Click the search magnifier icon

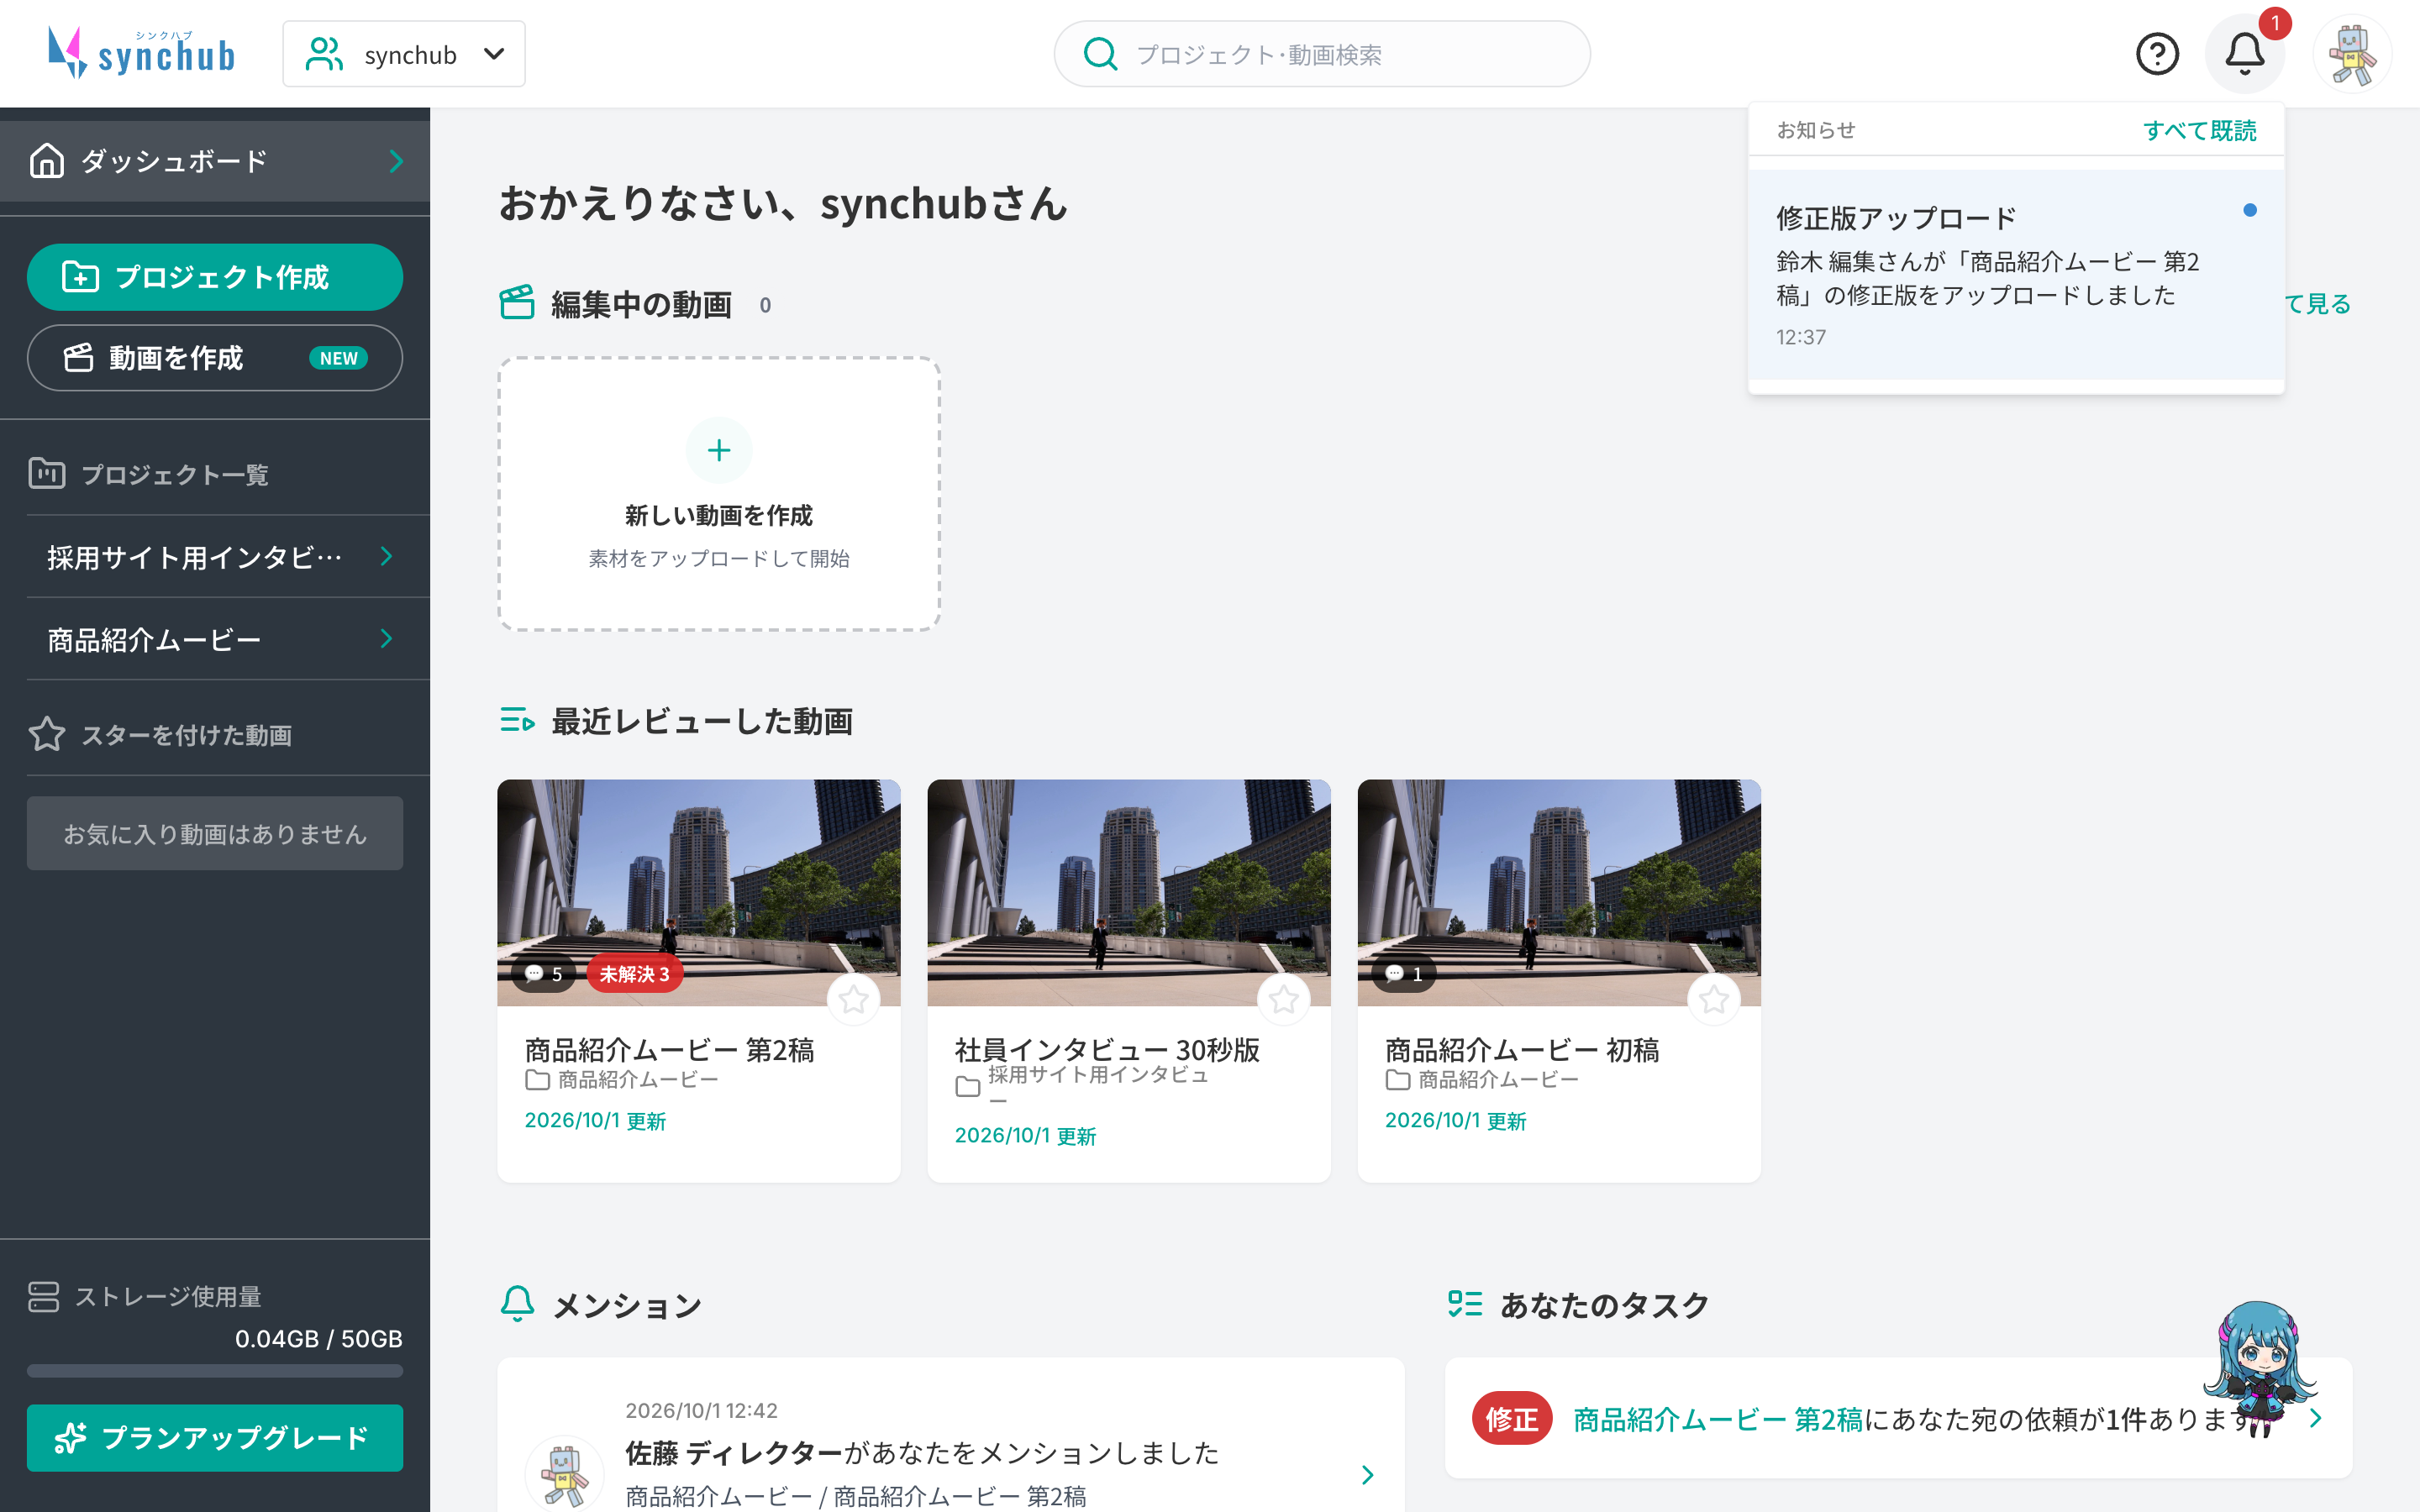pos(1100,54)
